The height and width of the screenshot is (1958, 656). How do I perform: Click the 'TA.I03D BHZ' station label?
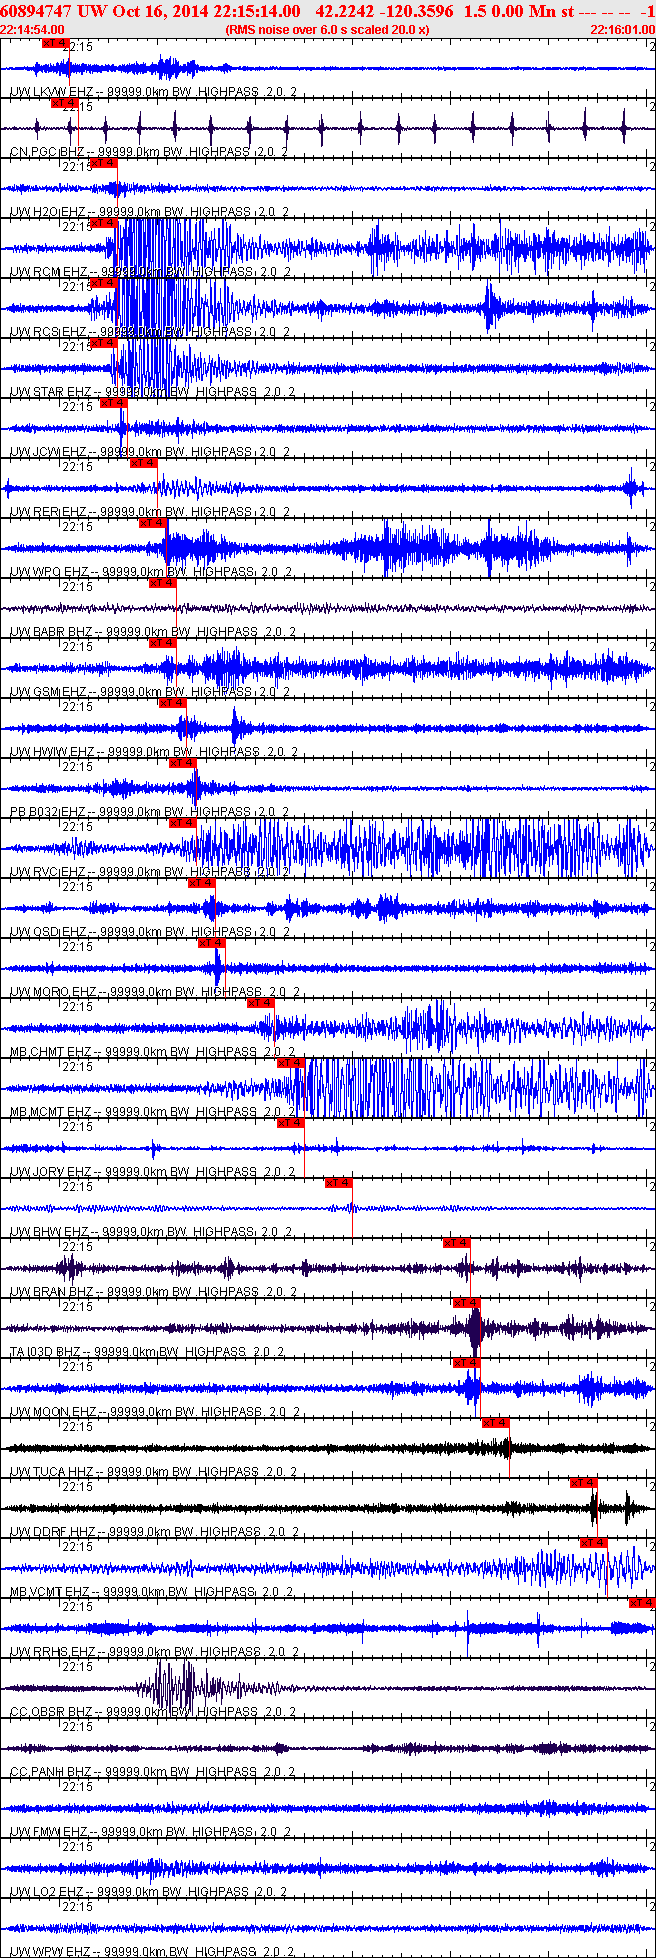45,1352
